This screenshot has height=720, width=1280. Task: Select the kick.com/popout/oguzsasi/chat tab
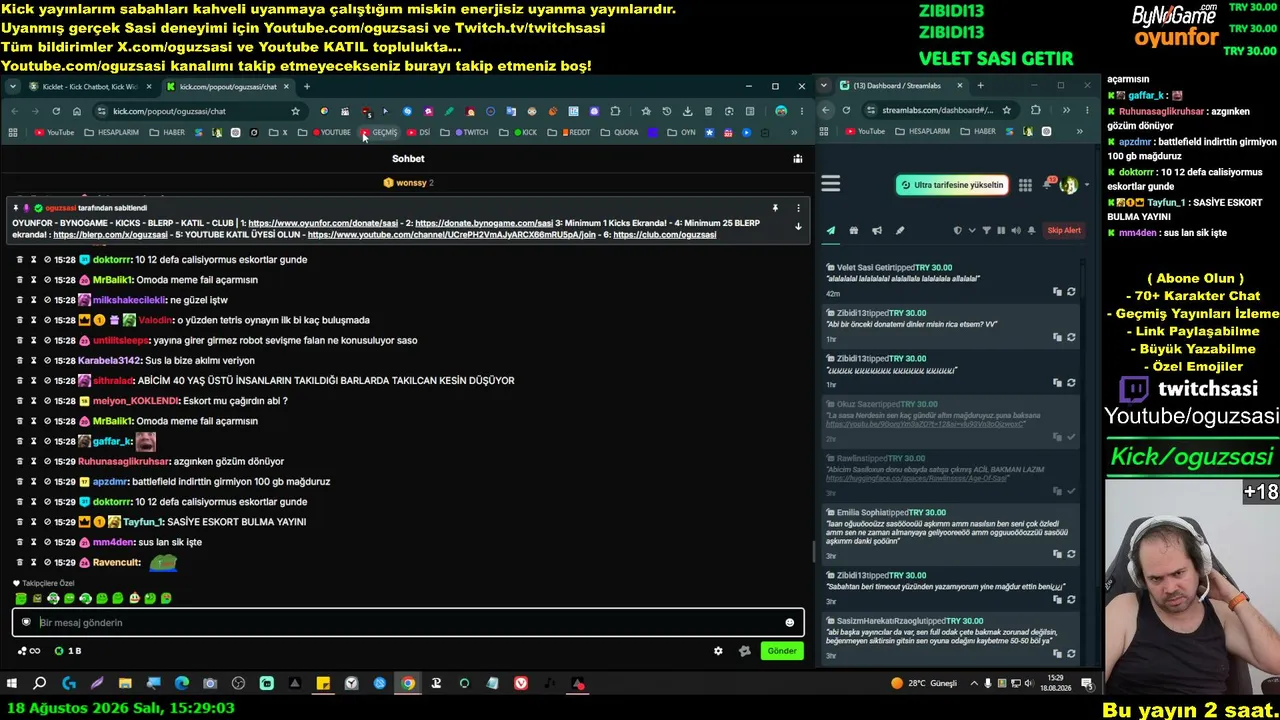coord(228,86)
